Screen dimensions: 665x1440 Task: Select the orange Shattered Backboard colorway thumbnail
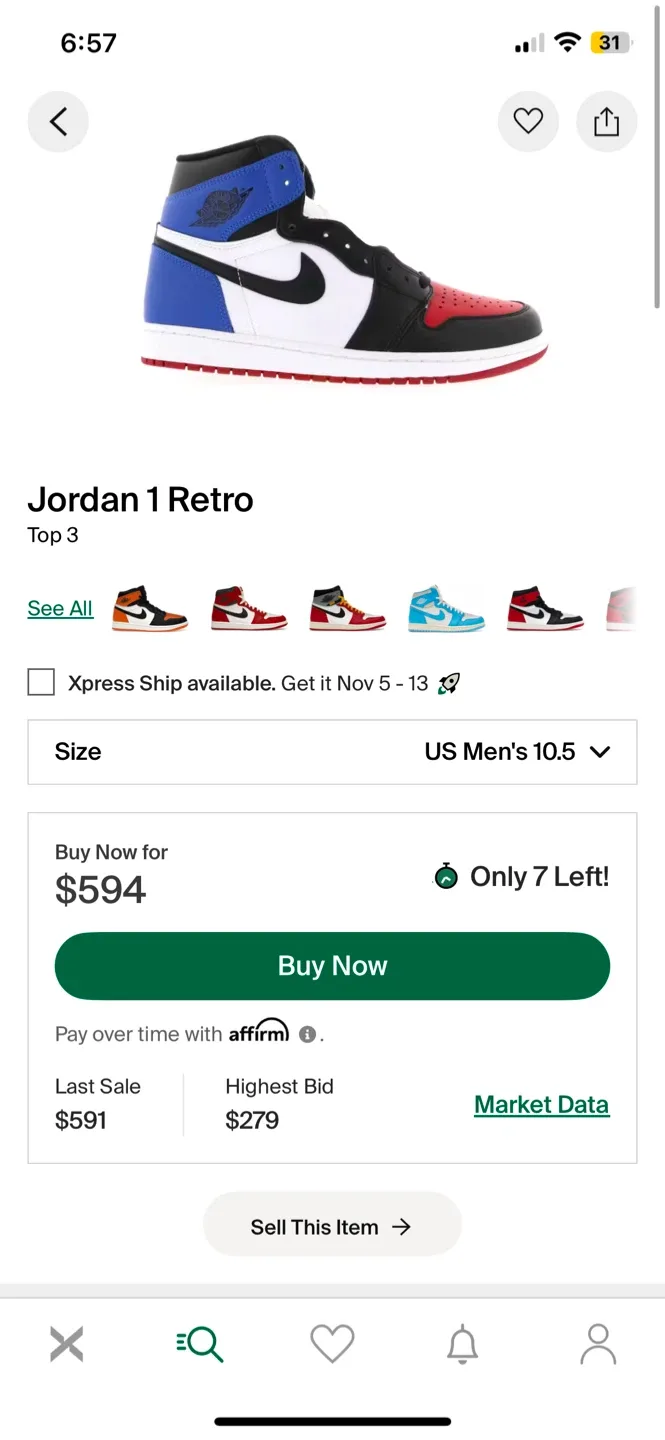(149, 608)
